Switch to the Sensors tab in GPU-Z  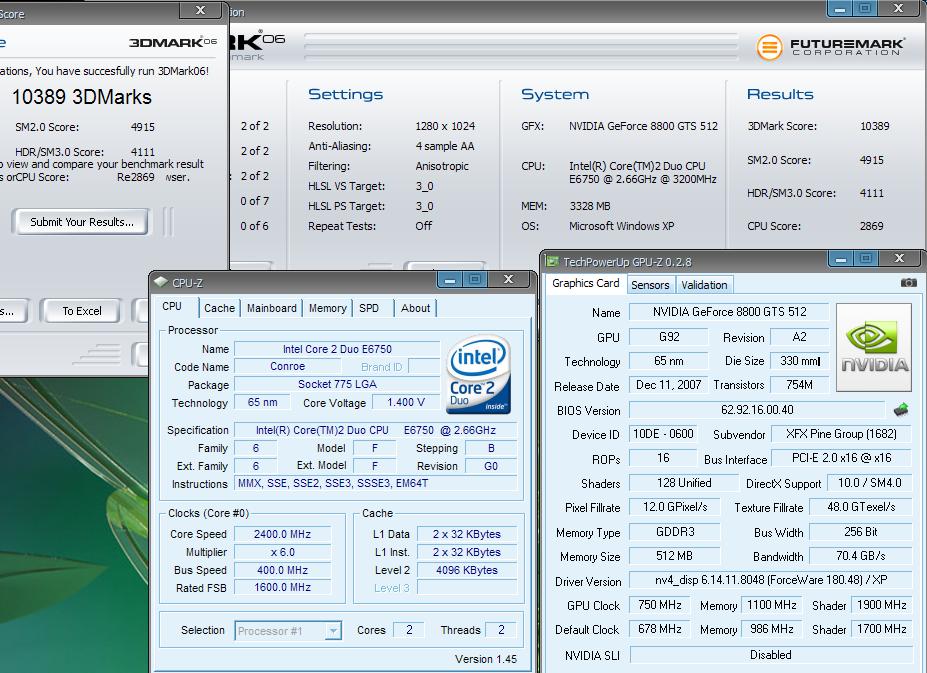pyautogui.click(x=650, y=285)
